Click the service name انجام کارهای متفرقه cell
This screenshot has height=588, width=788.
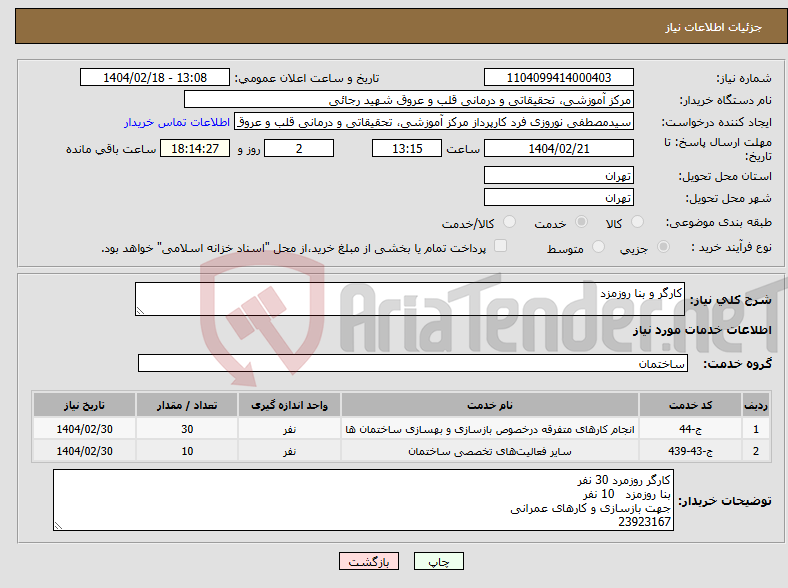[489, 429]
